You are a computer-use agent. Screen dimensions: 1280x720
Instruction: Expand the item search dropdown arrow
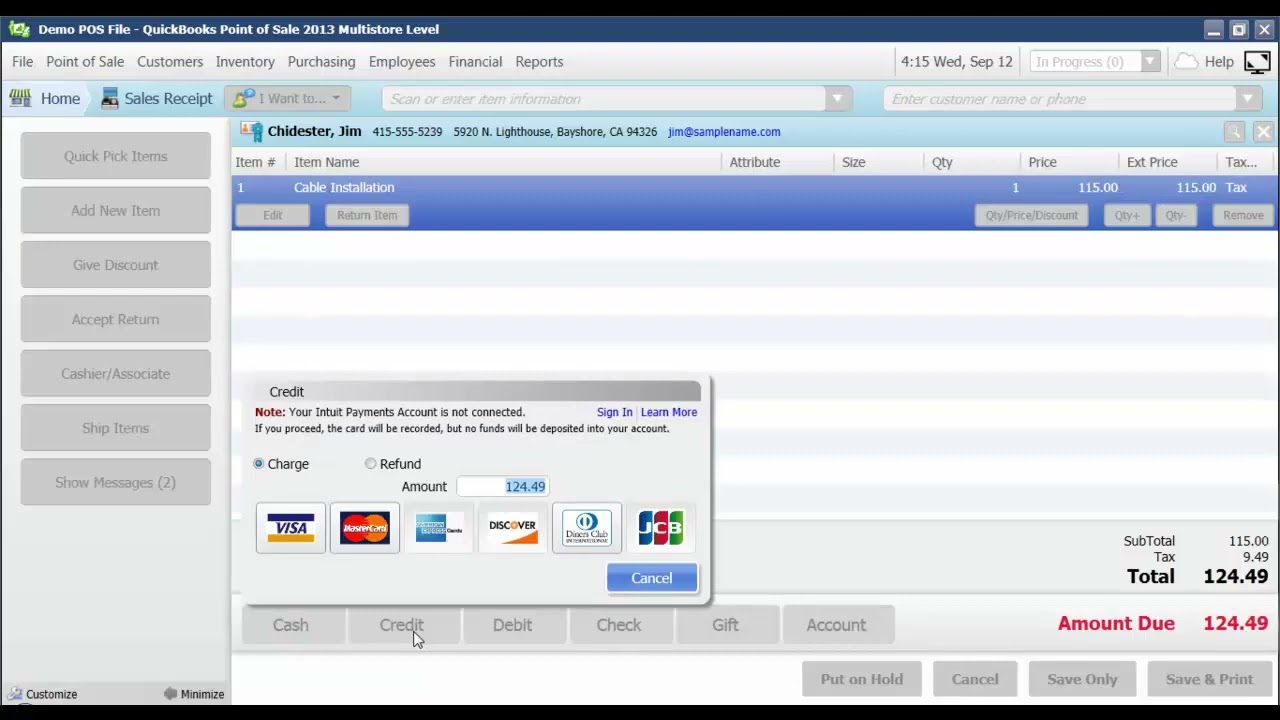837,99
